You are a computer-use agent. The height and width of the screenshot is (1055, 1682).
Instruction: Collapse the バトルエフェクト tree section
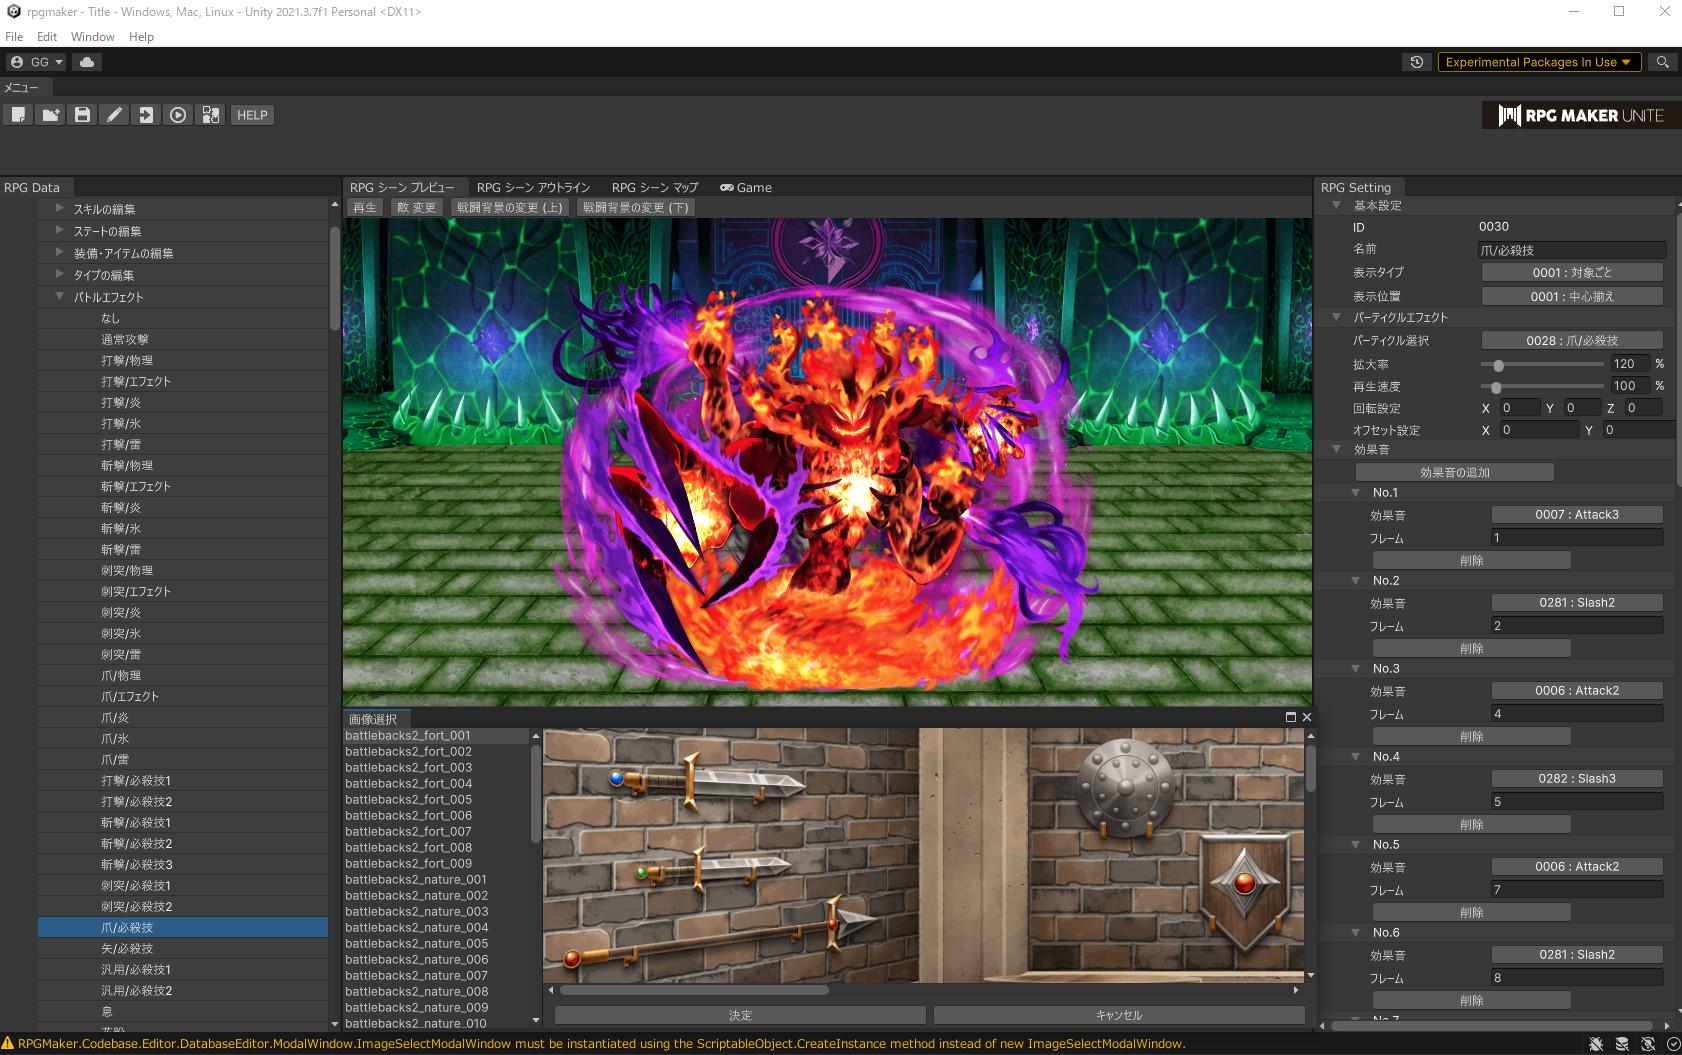click(x=60, y=297)
